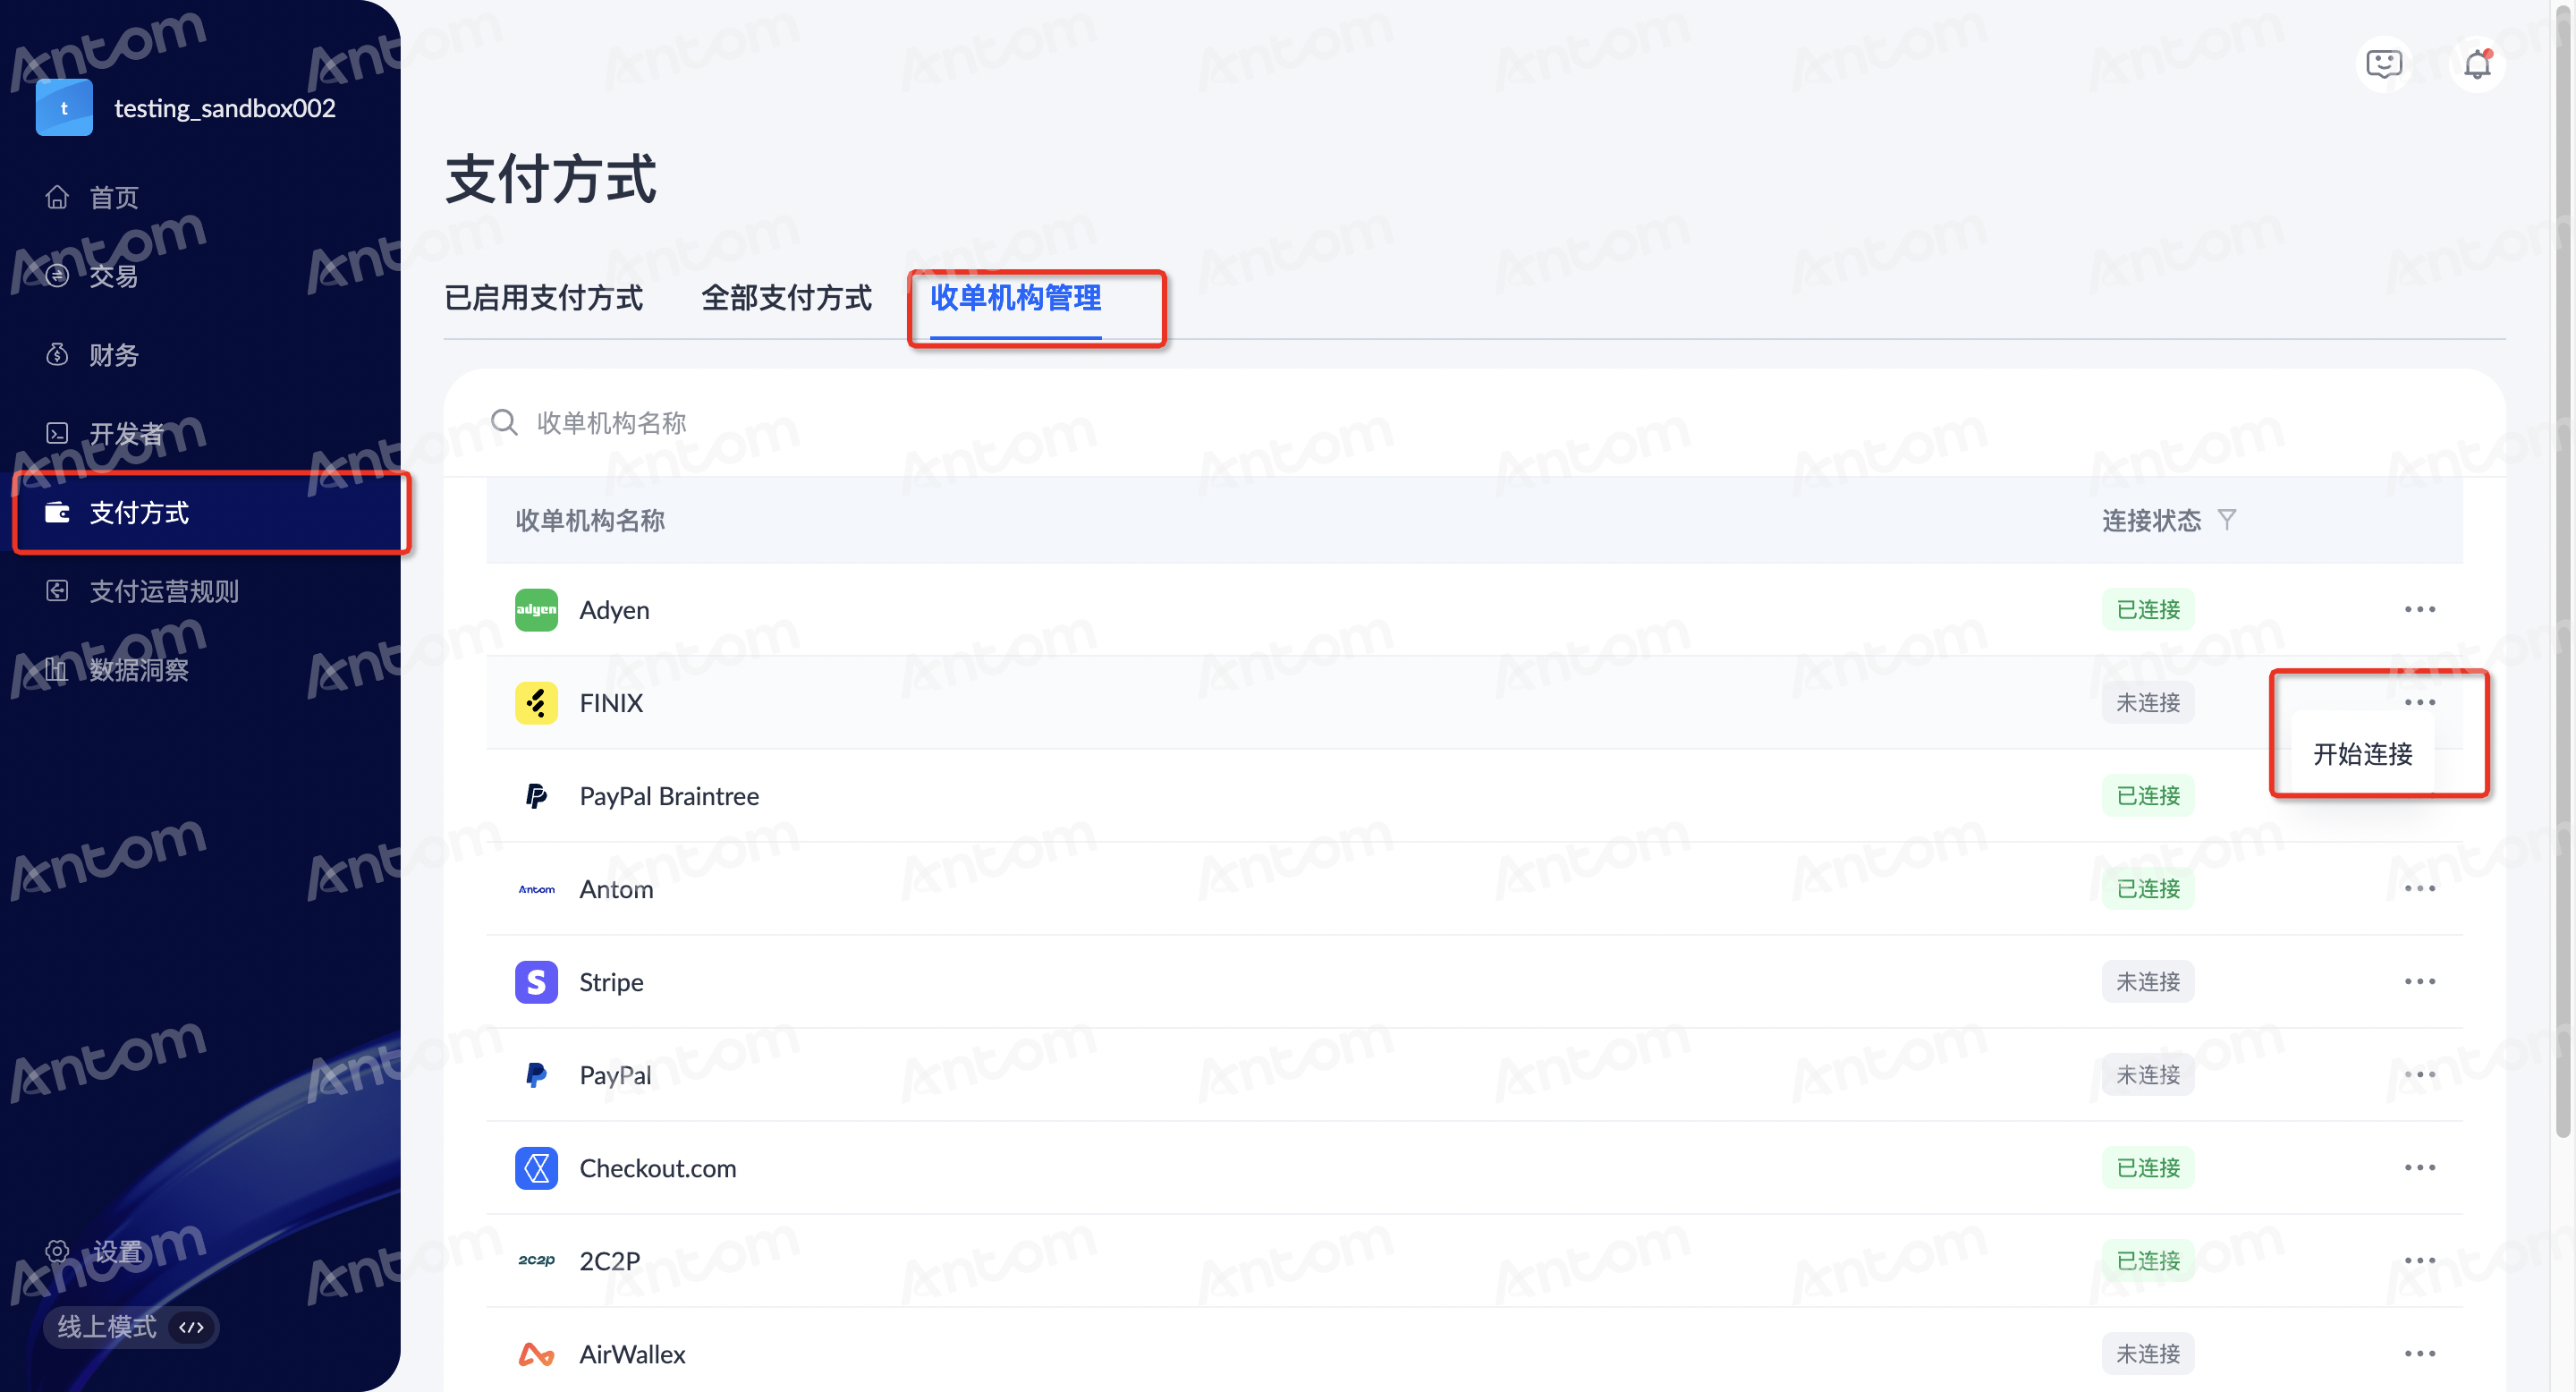The width and height of the screenshot is (2576, 1392).
Task: Click the 2C2P logo
Action: point(536,1260)
